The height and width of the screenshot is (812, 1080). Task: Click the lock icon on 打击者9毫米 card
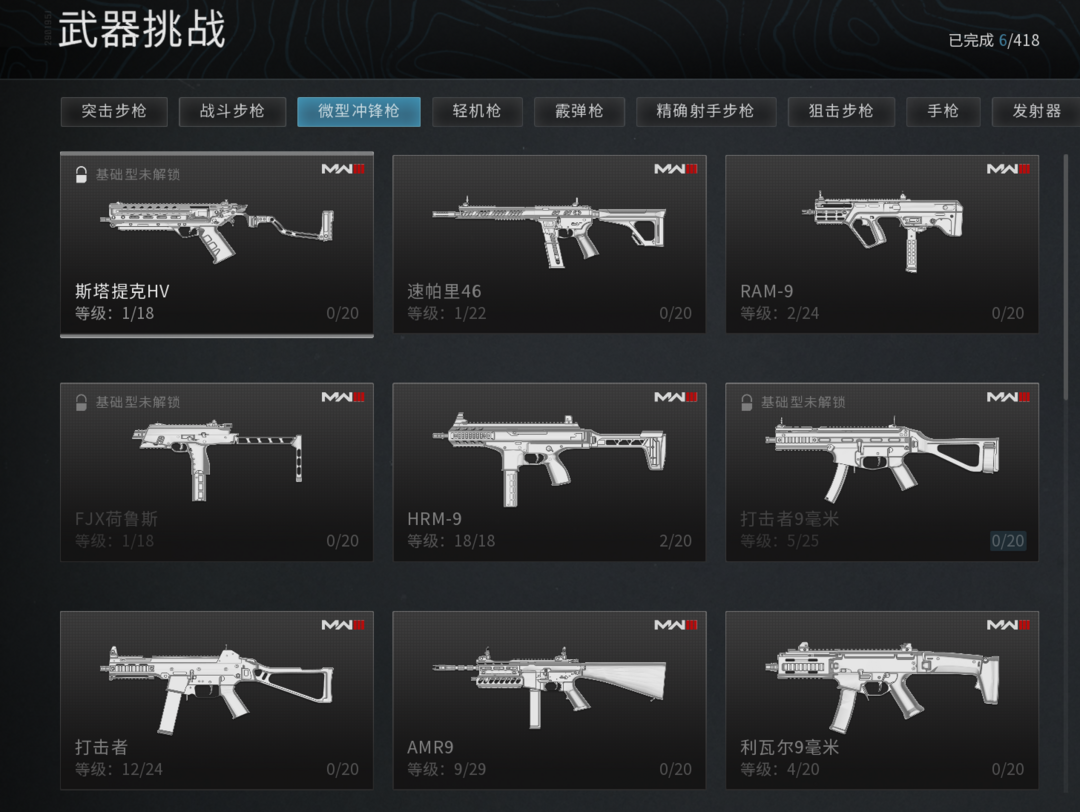point(747,402)
